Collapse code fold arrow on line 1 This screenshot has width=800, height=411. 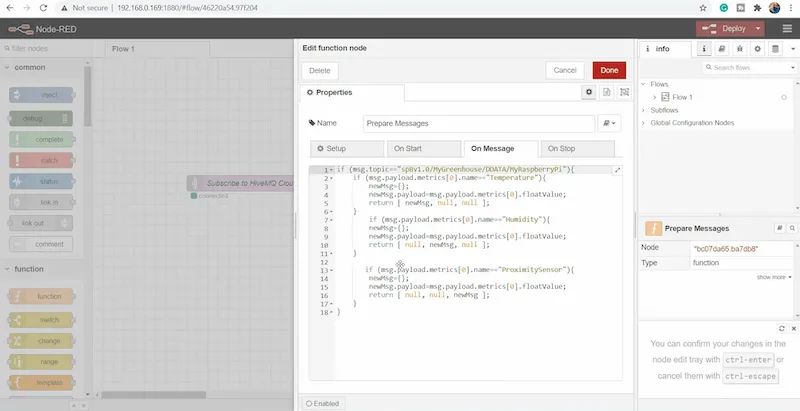pyautogui.click(x=331, y=170)
